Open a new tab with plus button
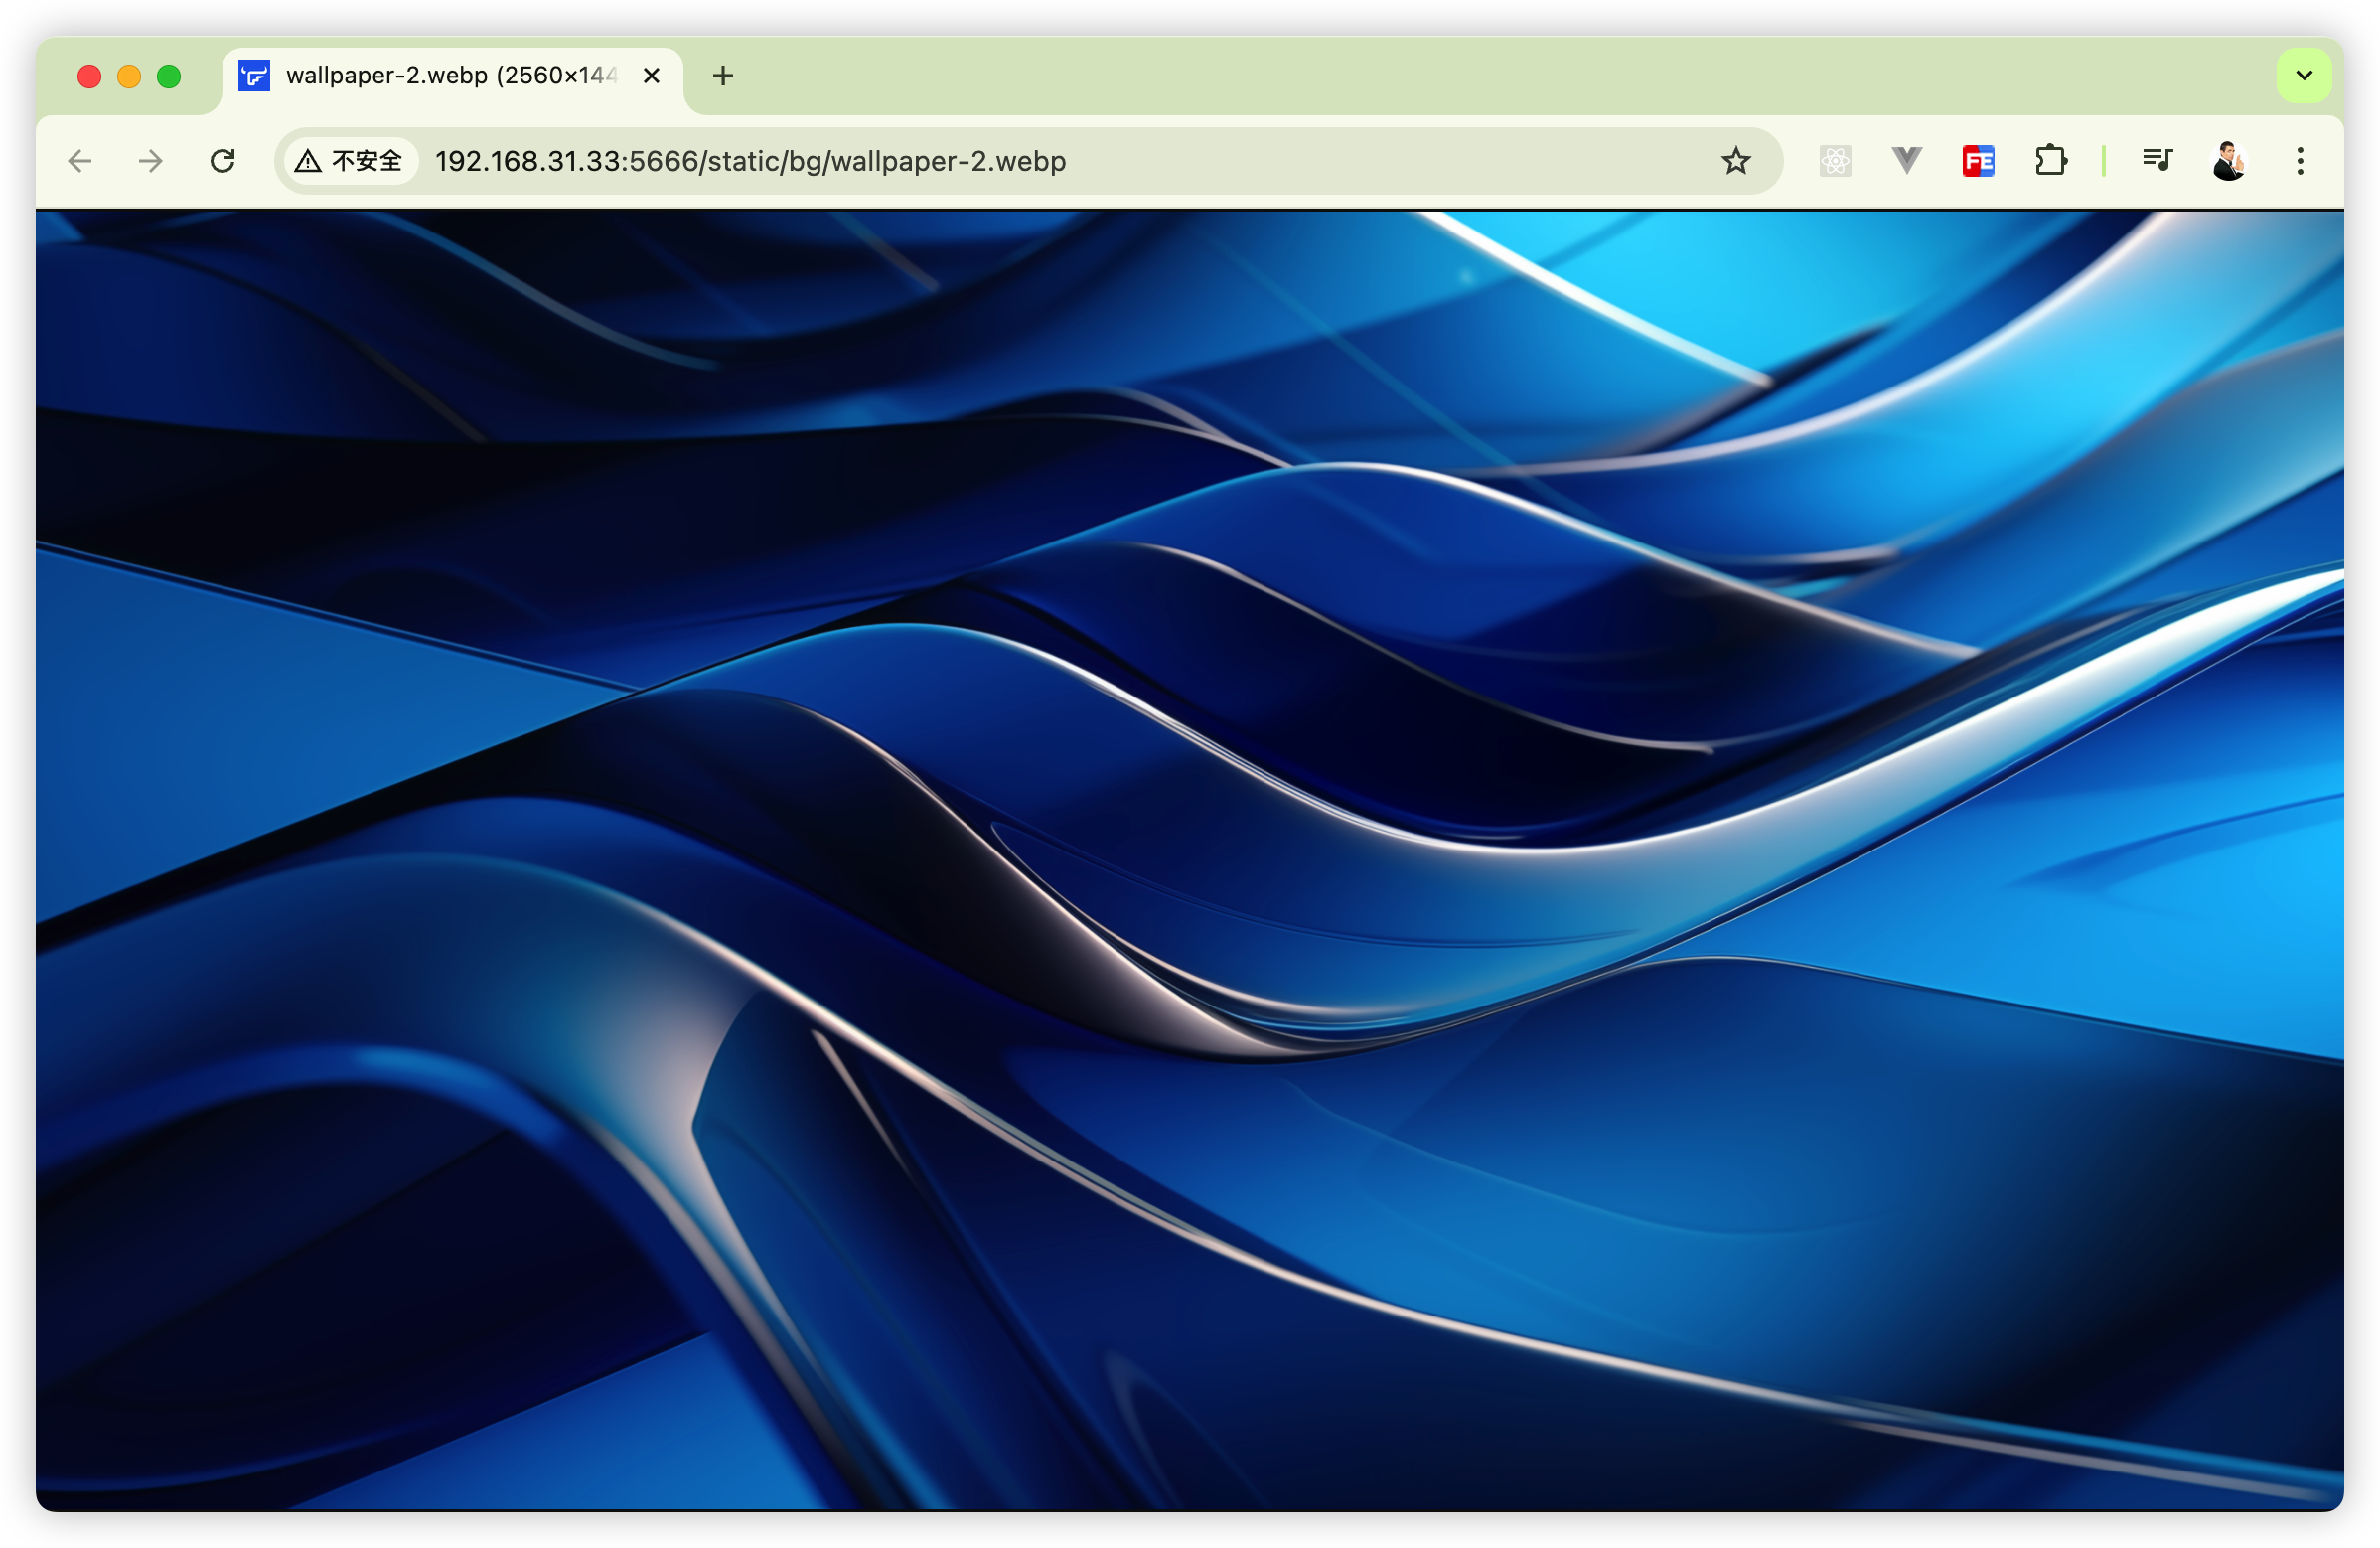Viewport: 2380px width, 1548px height. click(723, 76)
